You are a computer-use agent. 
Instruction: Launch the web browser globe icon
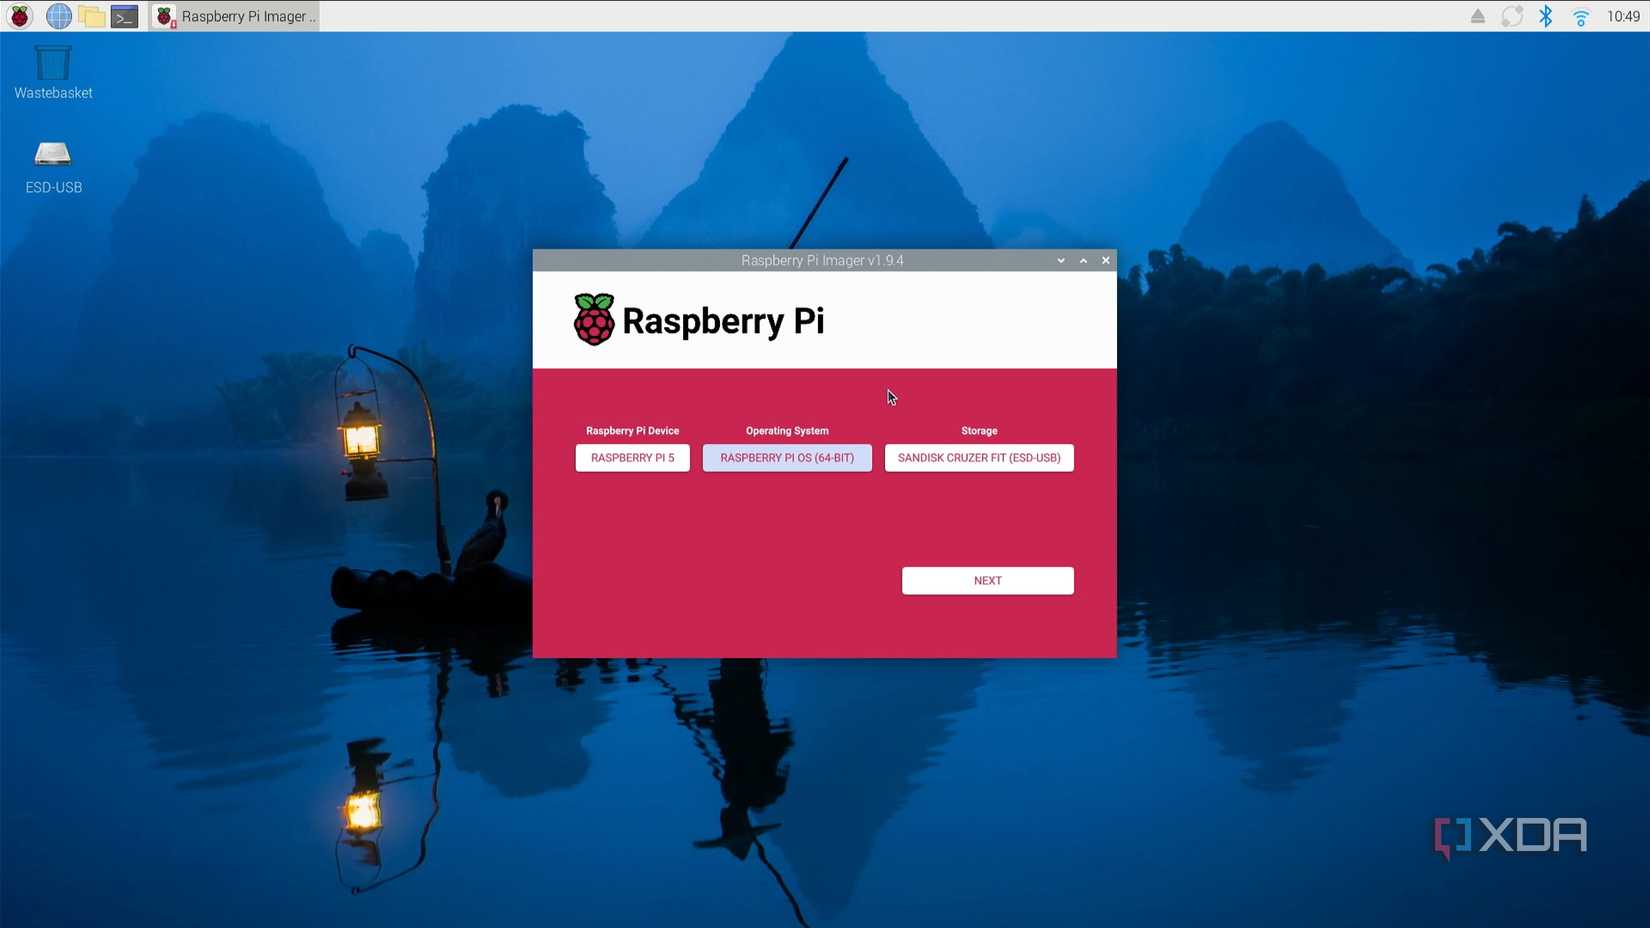pos(59,16)
